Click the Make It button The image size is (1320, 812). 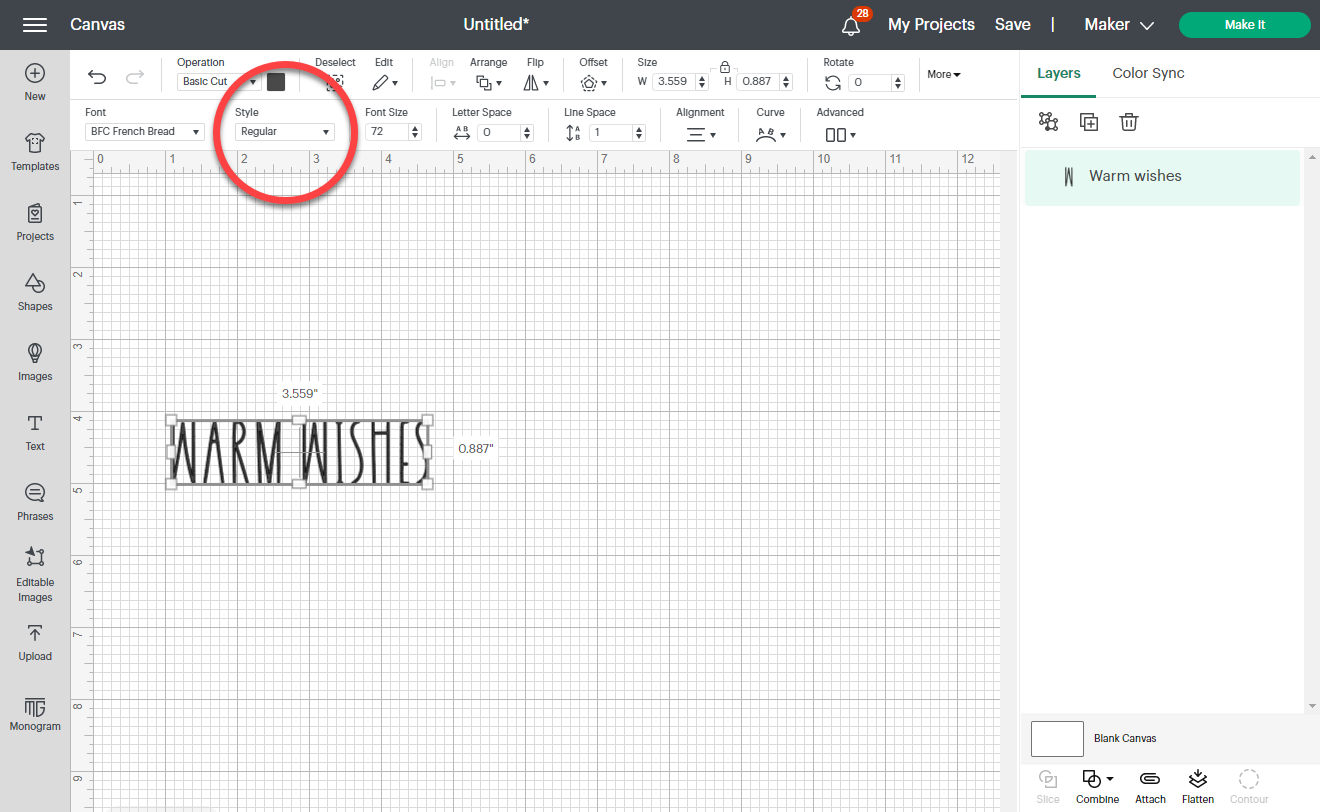(x=1244, y=24)
